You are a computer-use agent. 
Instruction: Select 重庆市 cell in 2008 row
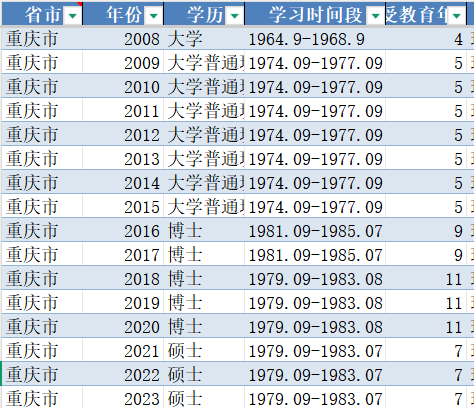click(x=42, y=39)
